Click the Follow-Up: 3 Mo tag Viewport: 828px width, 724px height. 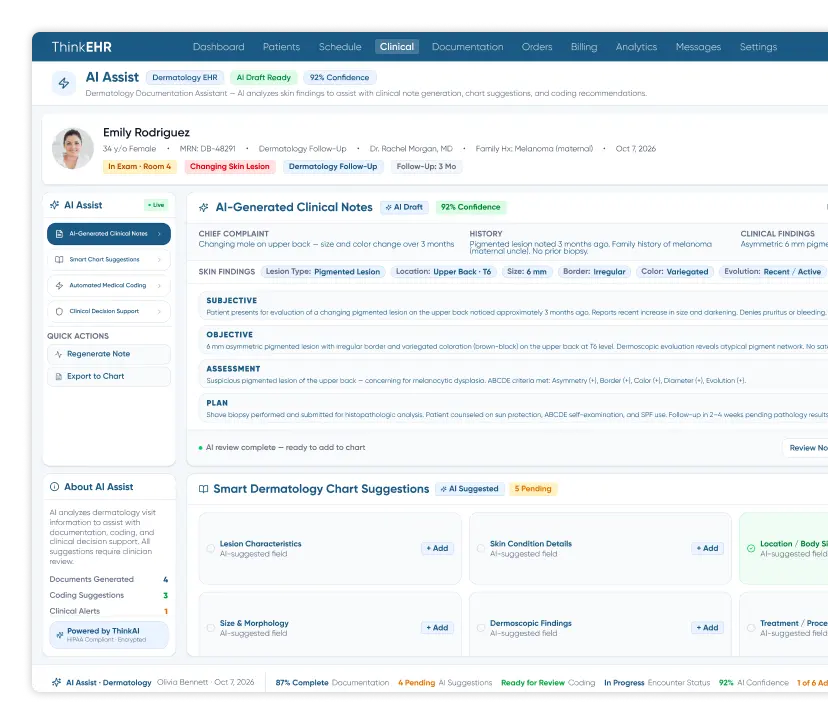[x=426, y=166]
